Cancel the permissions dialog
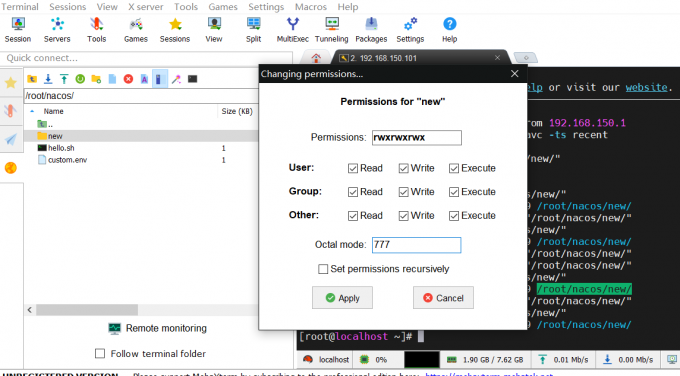 point(443,298)
